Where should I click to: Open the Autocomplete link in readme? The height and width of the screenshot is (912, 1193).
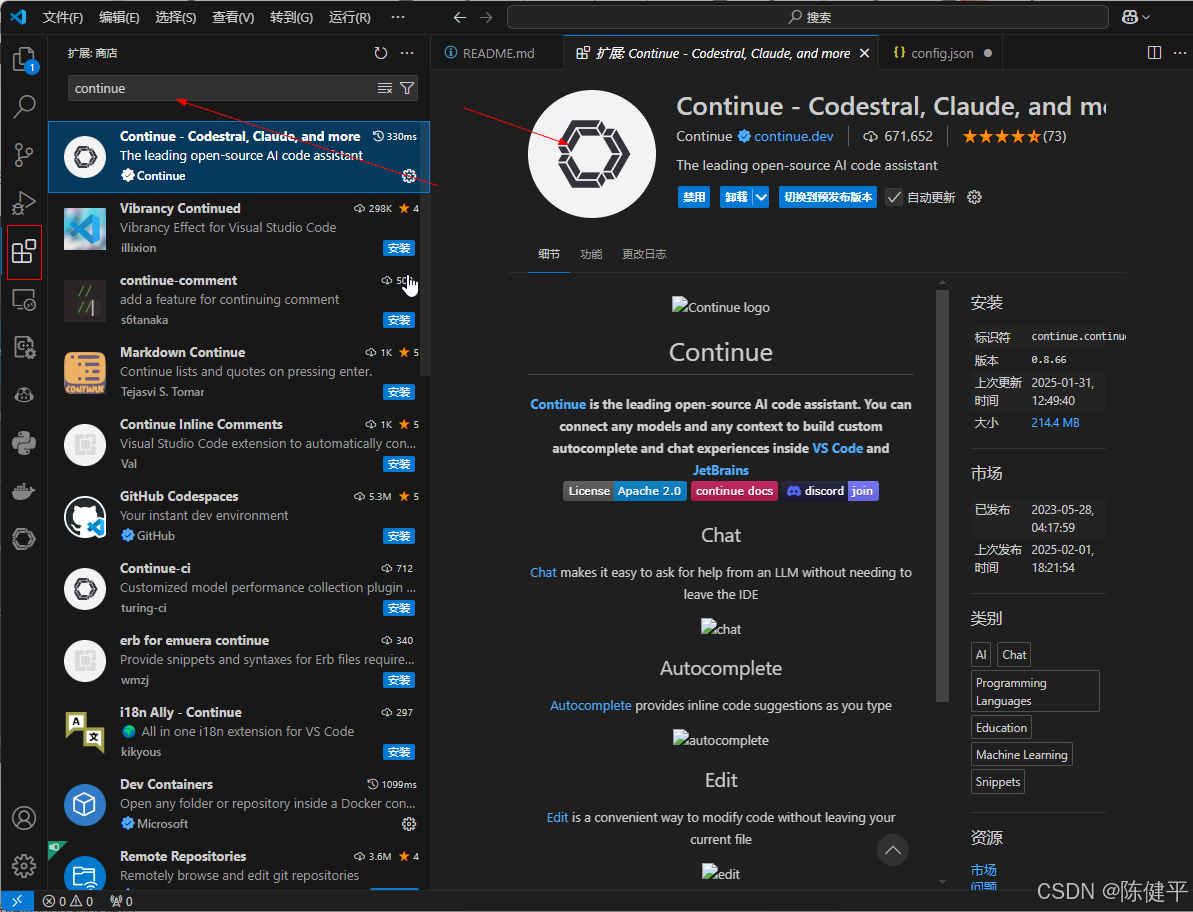pyautogui.click(x=590, y=705)
